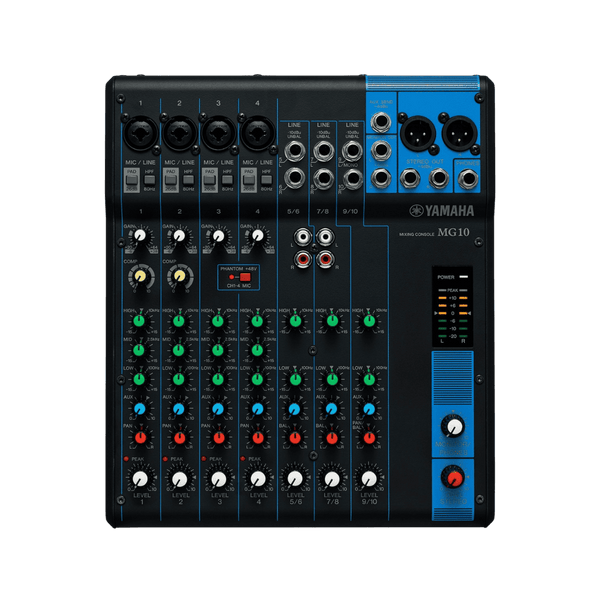Viewport: 600px width, 600px height.
Task: Click the AUX SEND output jack
Action: coord(381,122)
